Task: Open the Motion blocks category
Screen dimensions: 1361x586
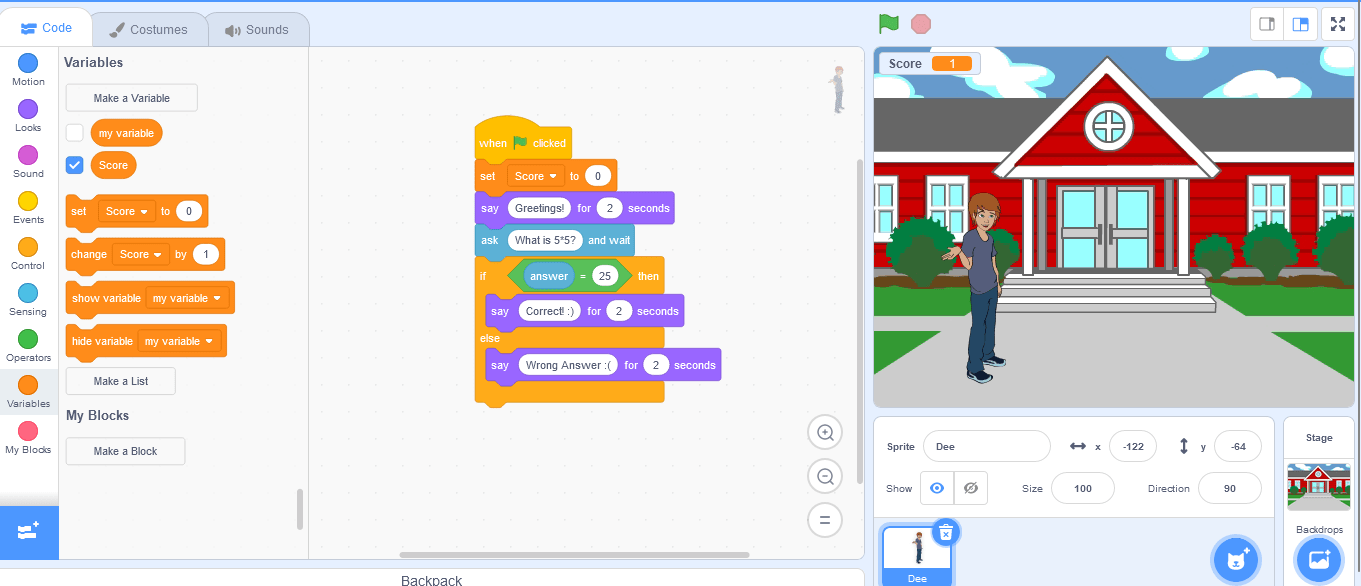Action: (x=28, y=70)
